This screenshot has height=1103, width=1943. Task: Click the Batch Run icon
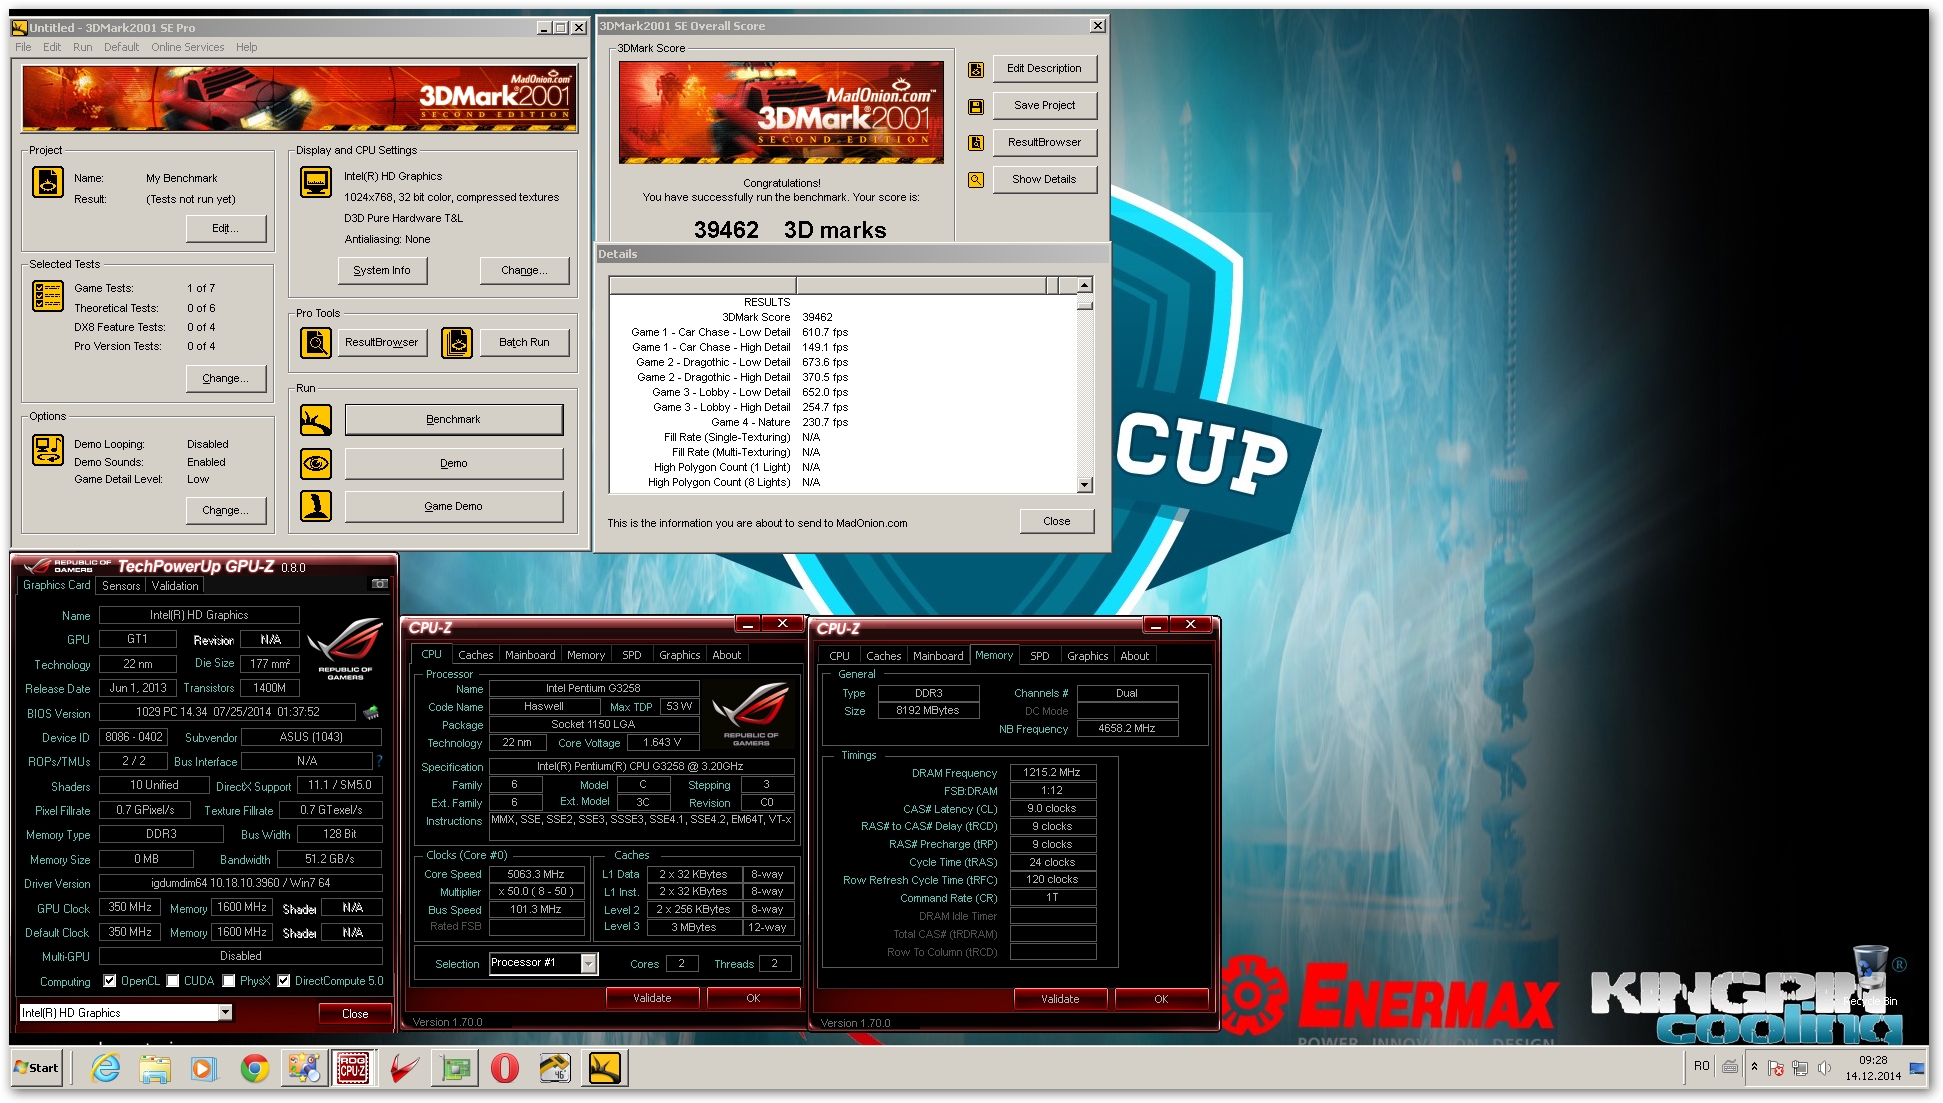(x=457, y=343)
